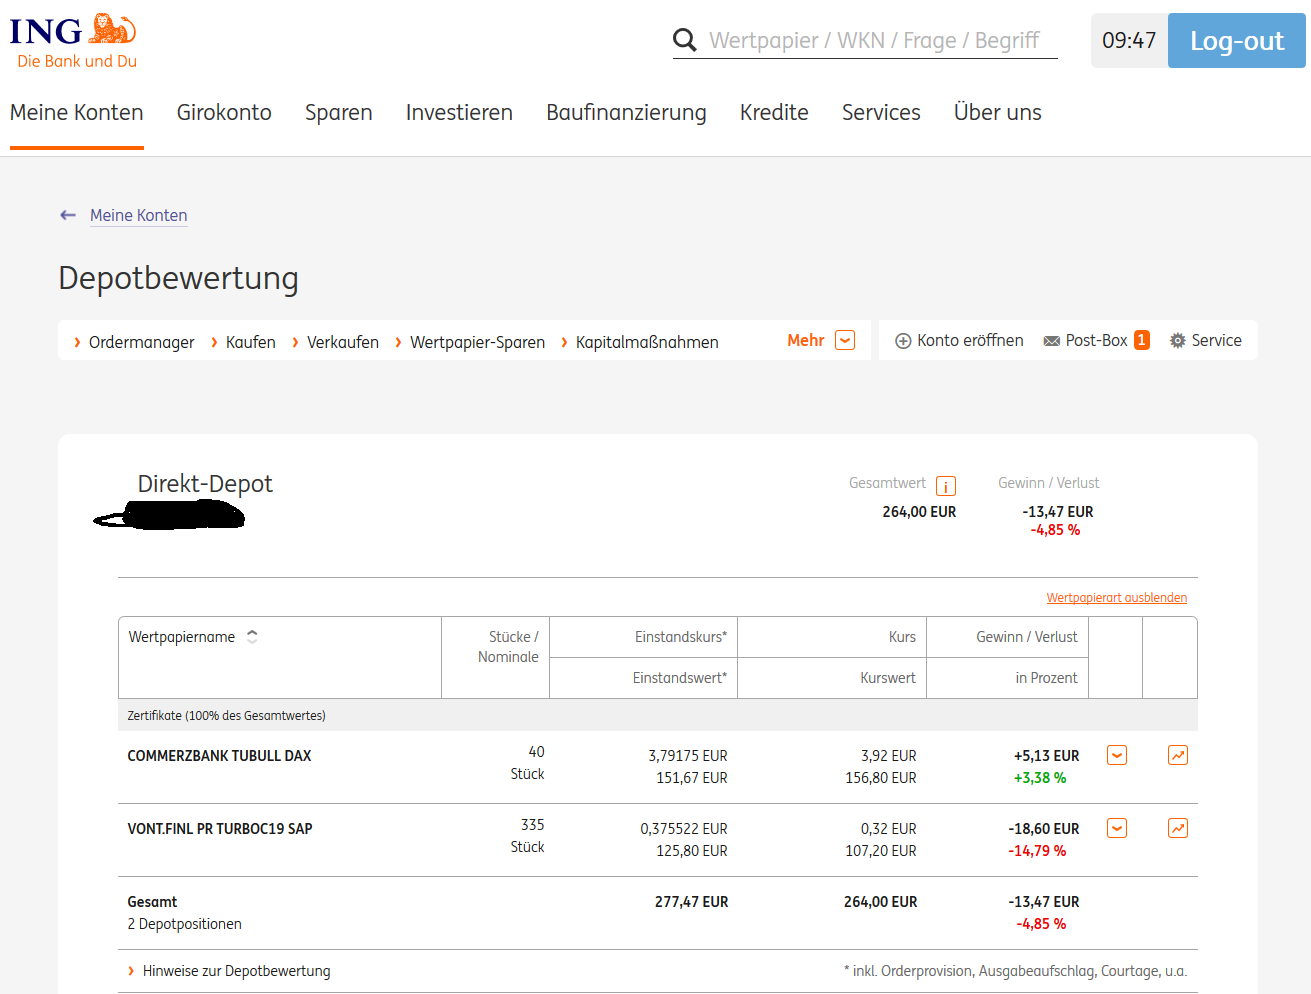The width and height of the screenshot is (1311, 994).
Task: Expand the Mehr dropdown
Action: point(845,340)
